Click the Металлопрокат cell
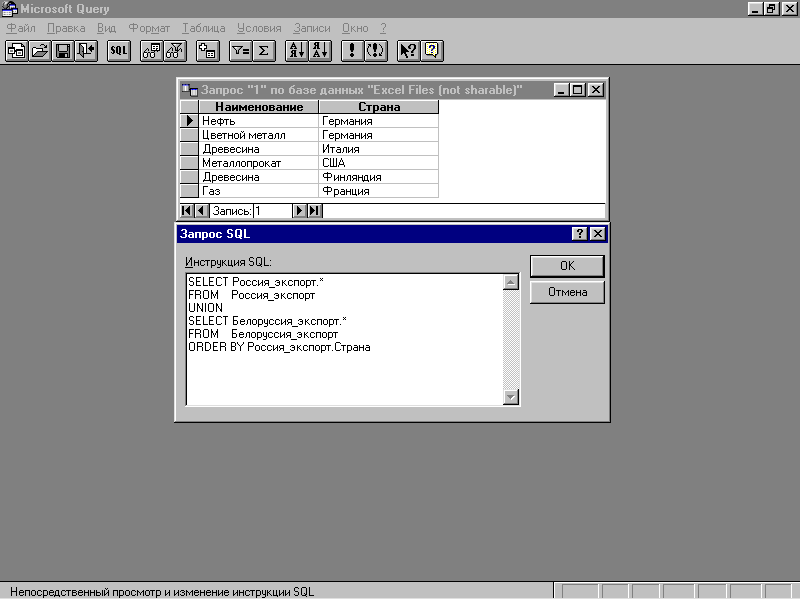Screen dimensions: 800x600 point(259,163)
